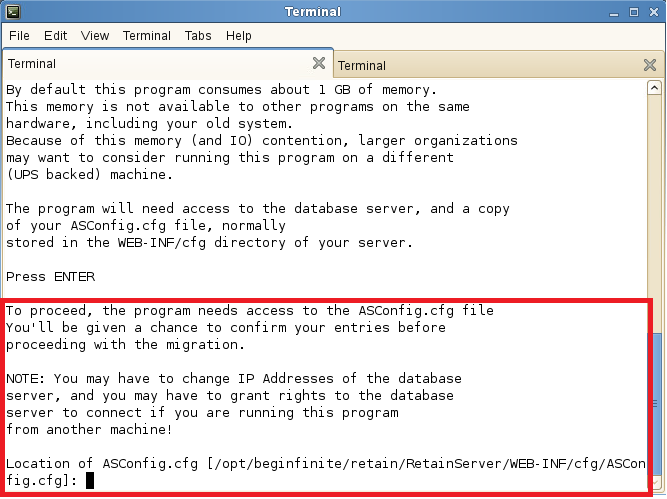Switch to the second Terminal tab
The height and width of the screenshot is (499, 667).
click(x=480, y=65)
